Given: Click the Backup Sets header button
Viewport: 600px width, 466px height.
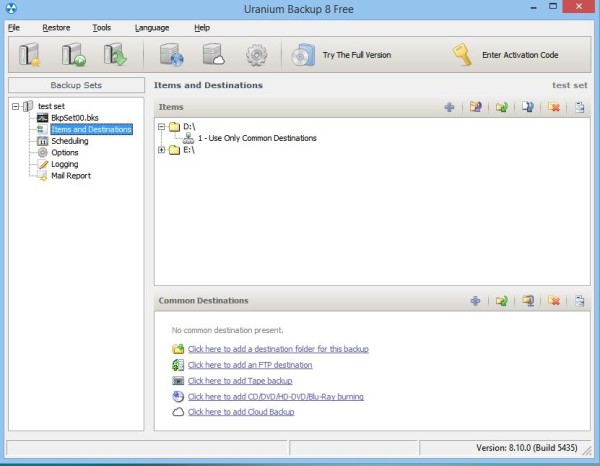Looking at the screenshot, I should pos(76,85).
